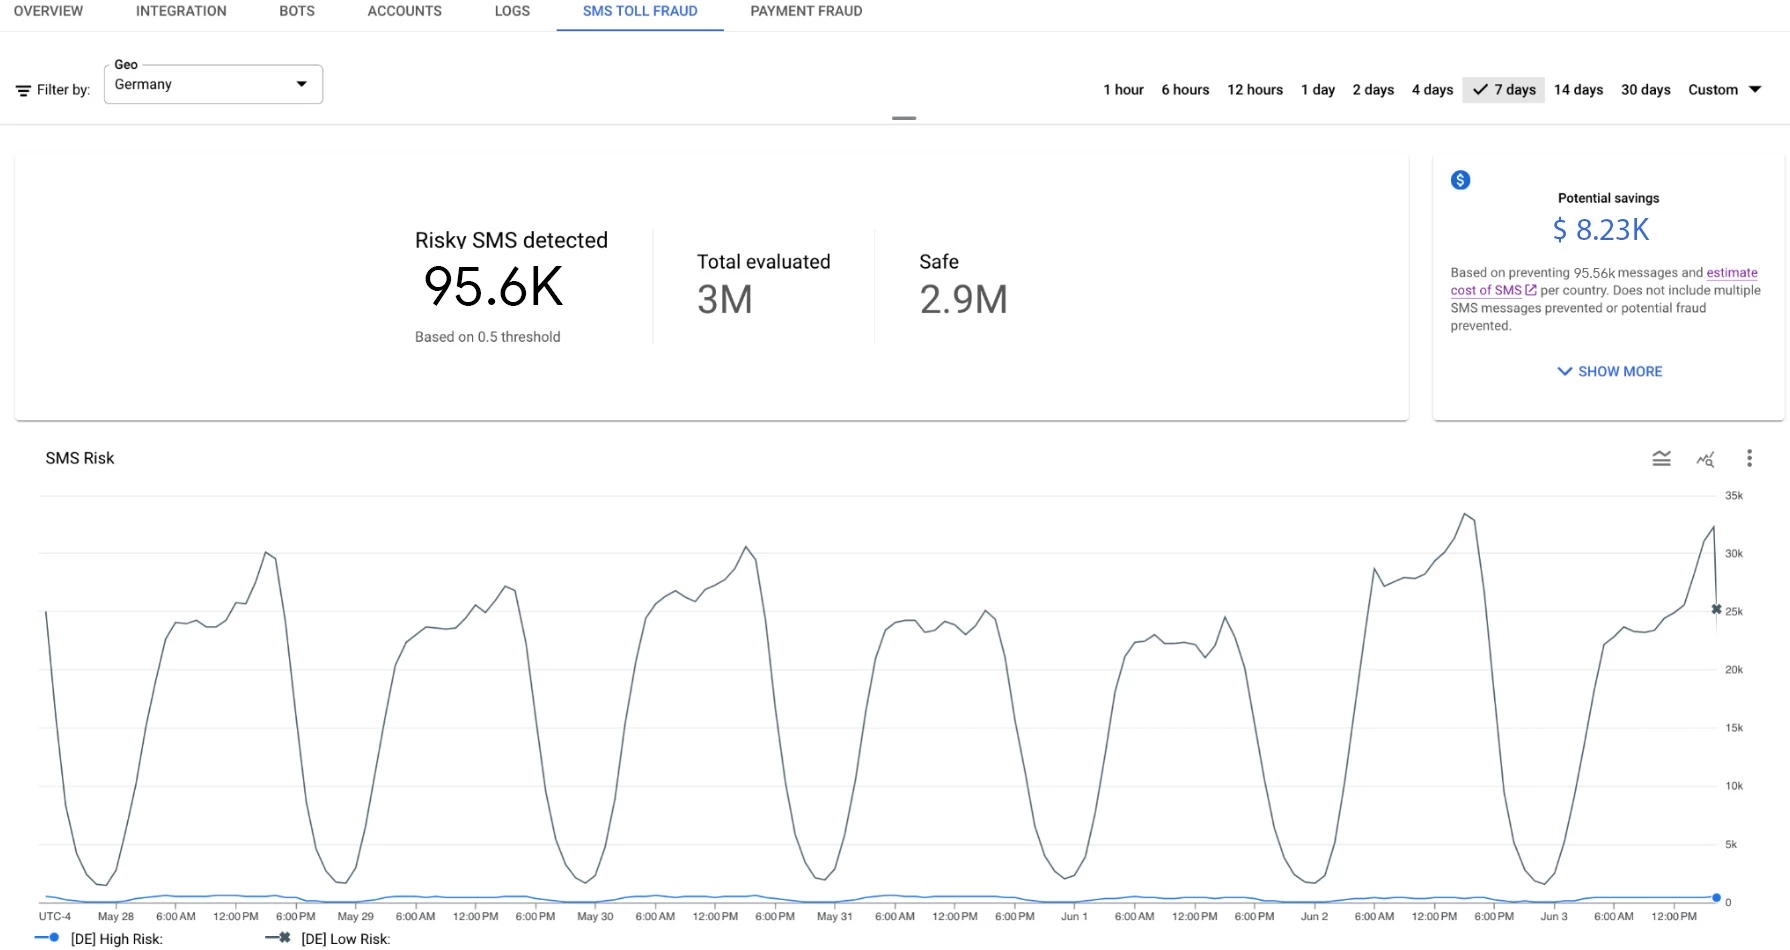This screenshot has height=950, width=1790.
Task: Click the 95.6K risky SMS value
Action: (493, 287)
